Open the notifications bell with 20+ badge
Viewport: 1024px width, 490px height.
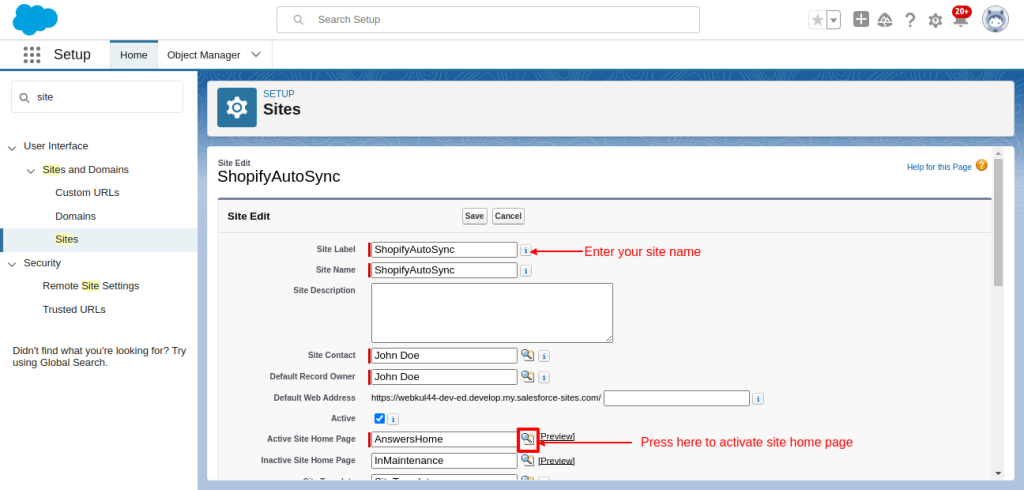pos(960,18)
